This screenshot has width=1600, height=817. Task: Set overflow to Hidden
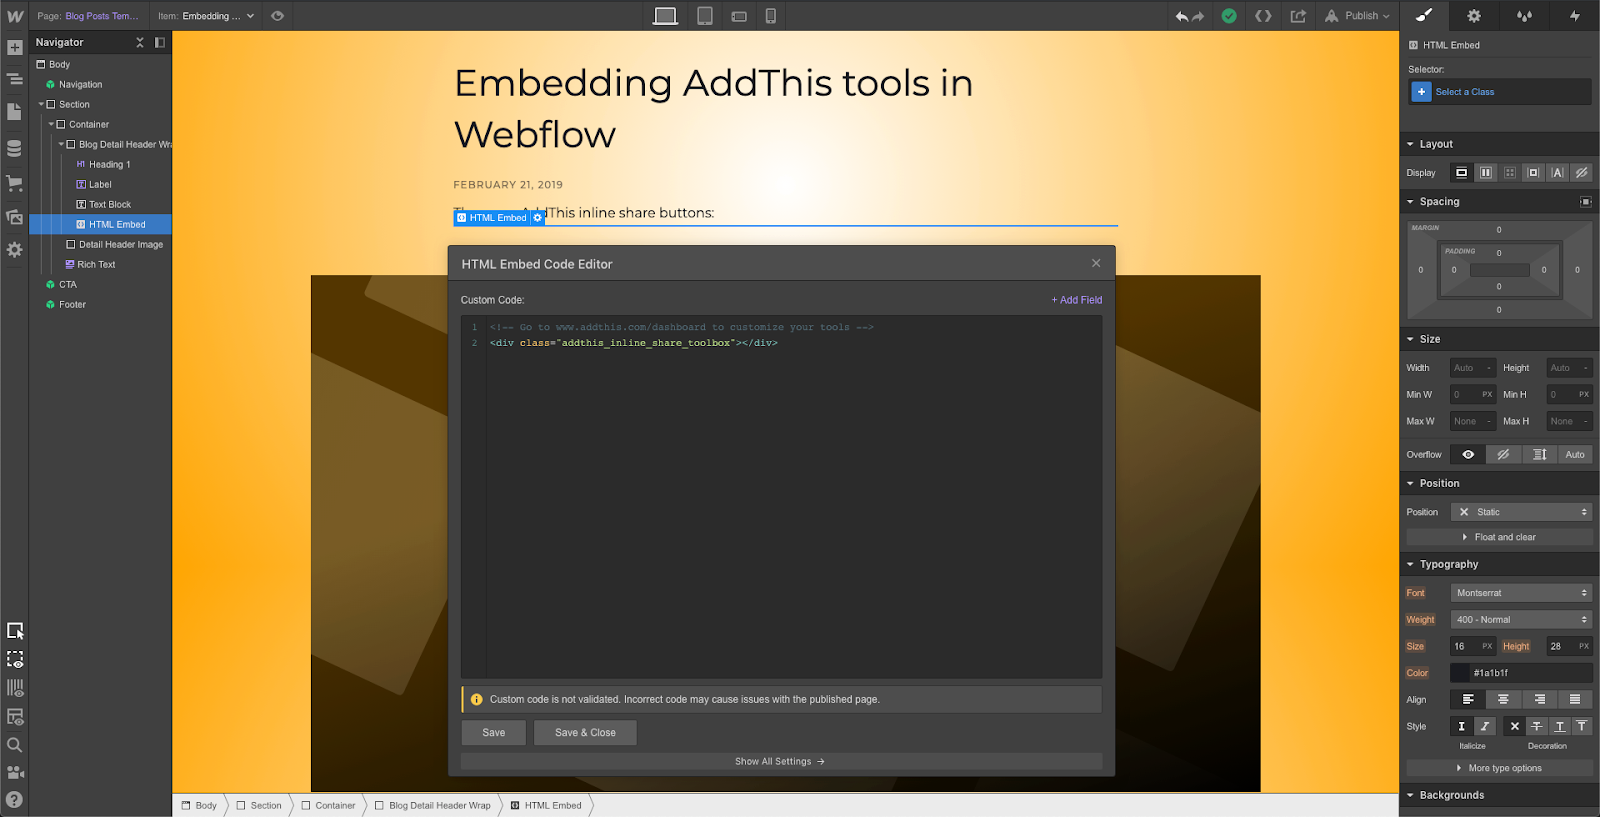1503,455
